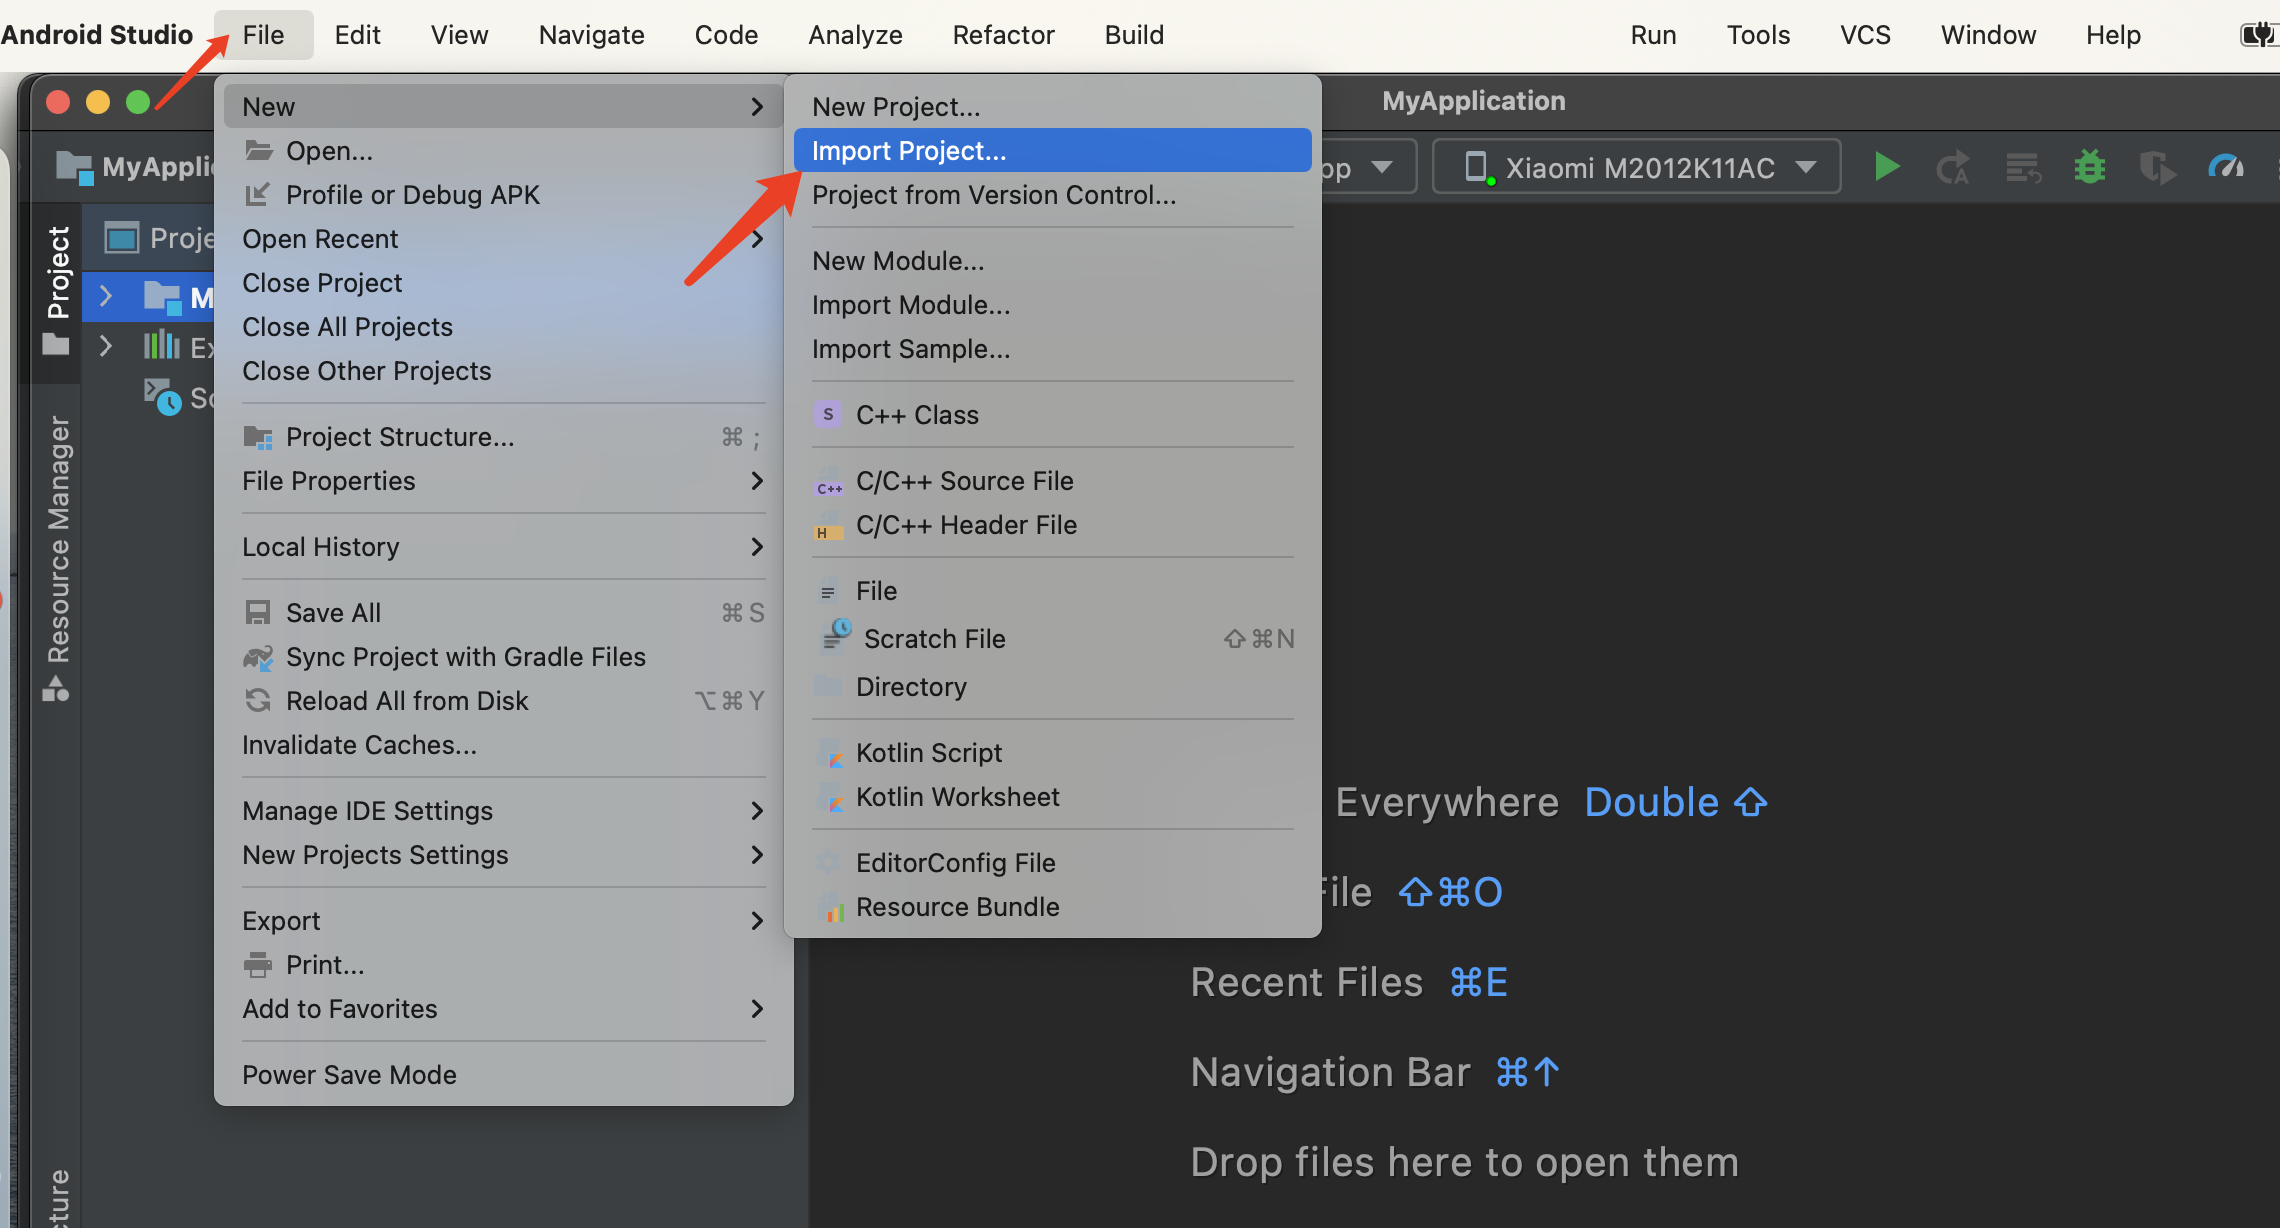Click the C/C++ Header File icon
Screen dimensions: 2280x1228
(x=829, y=526)
